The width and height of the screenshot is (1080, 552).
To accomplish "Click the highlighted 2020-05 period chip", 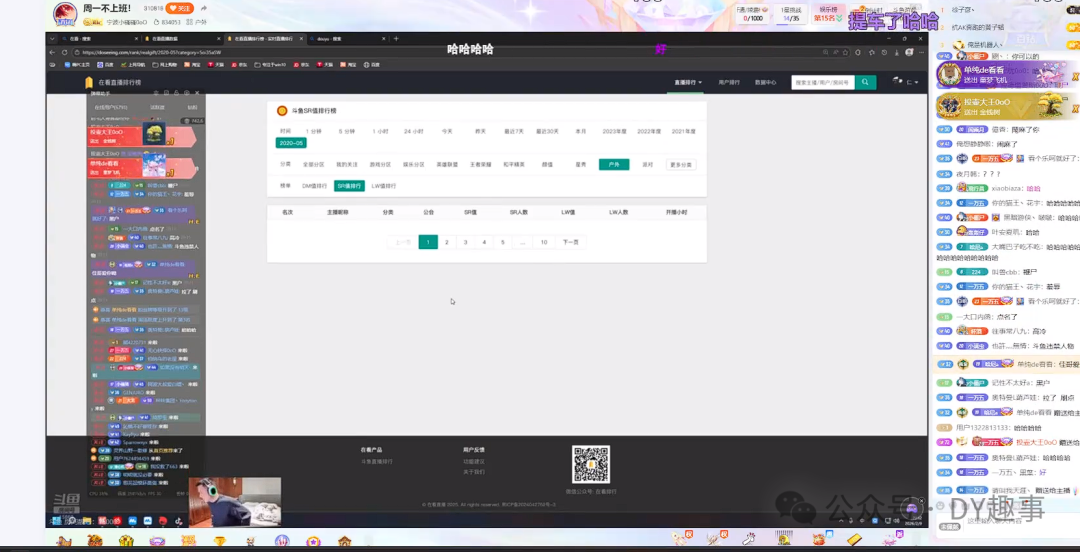I will (291, 143).
